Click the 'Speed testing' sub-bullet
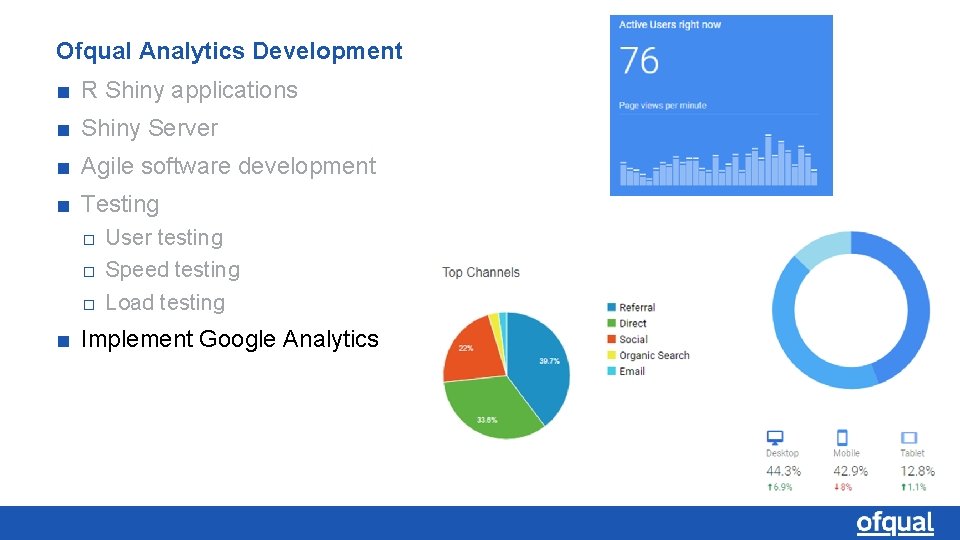 pos(173,269)
